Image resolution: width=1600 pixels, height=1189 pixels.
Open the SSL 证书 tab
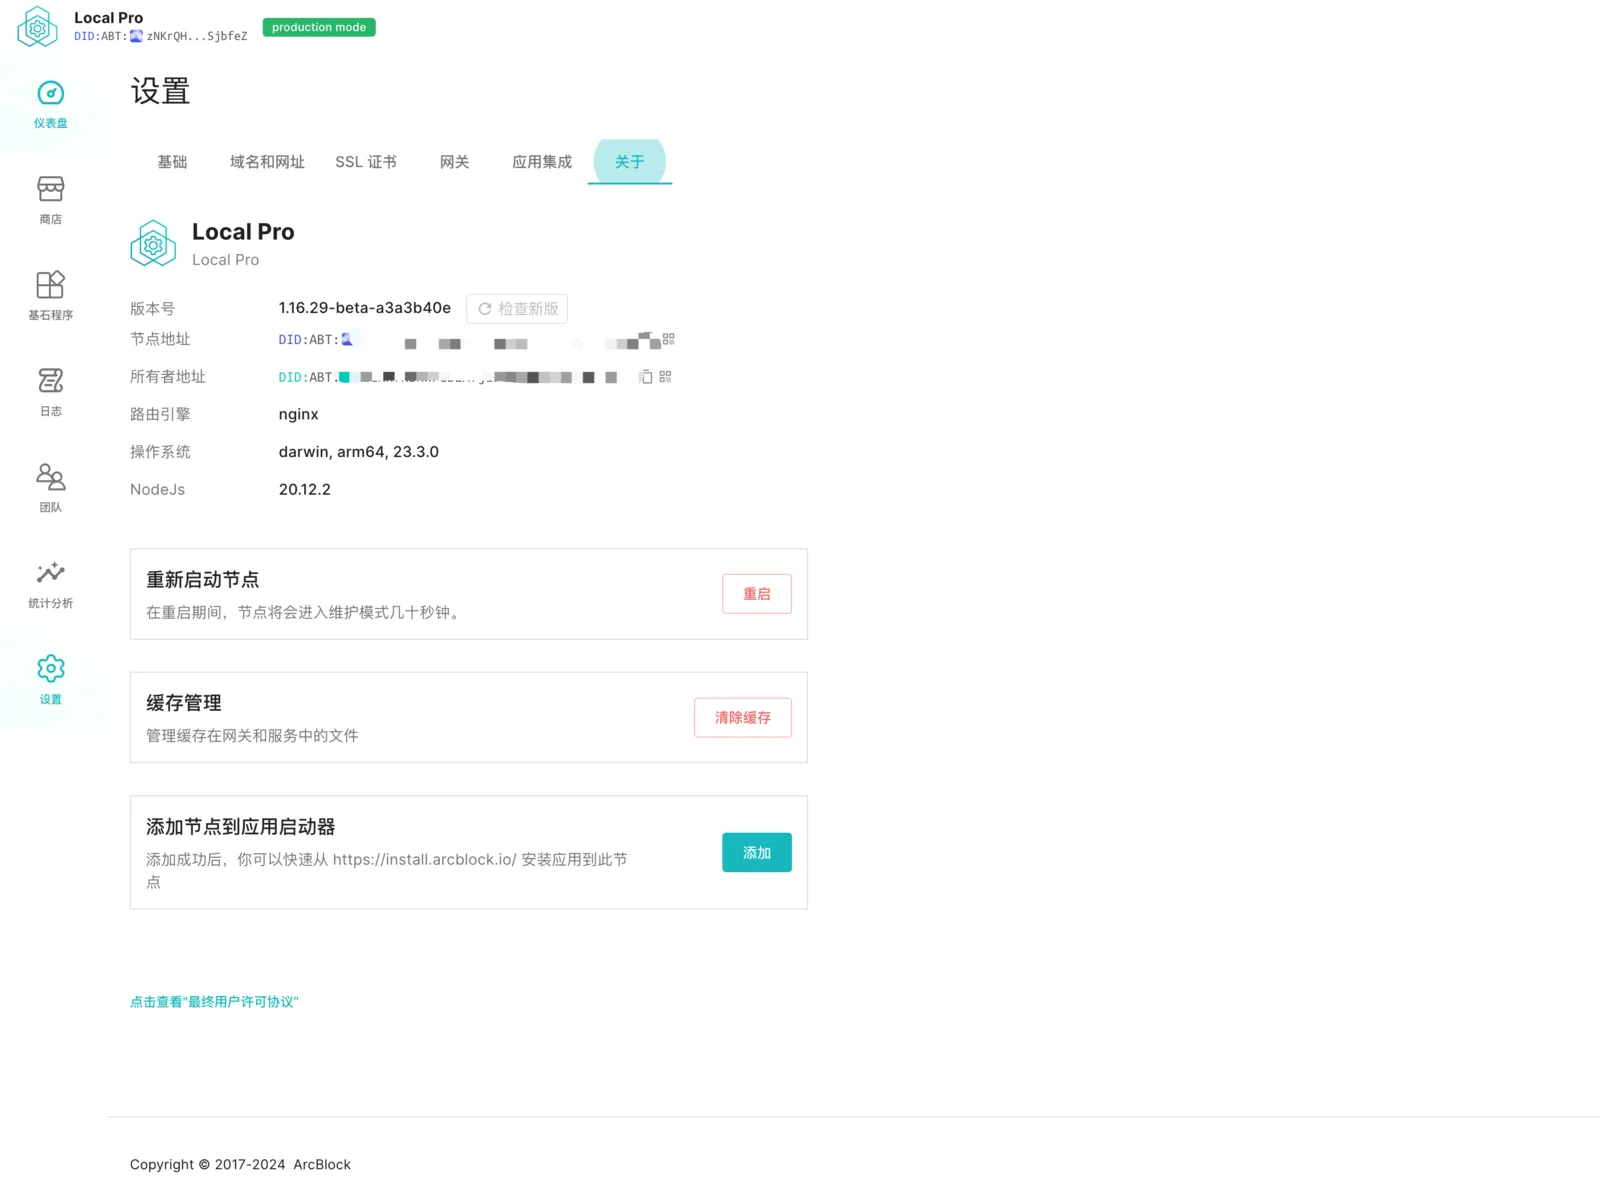tap(366, 162)
